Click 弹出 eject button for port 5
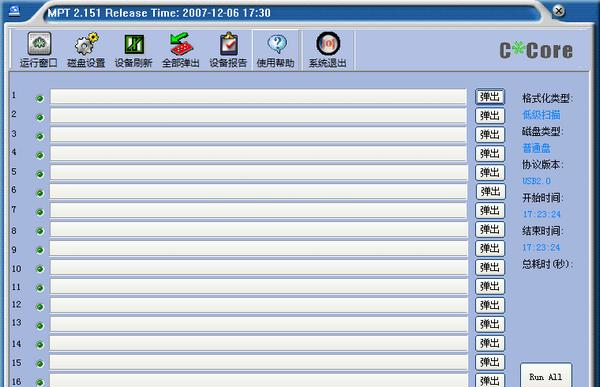Screen dimensions: 600x387 click(490, 173)
